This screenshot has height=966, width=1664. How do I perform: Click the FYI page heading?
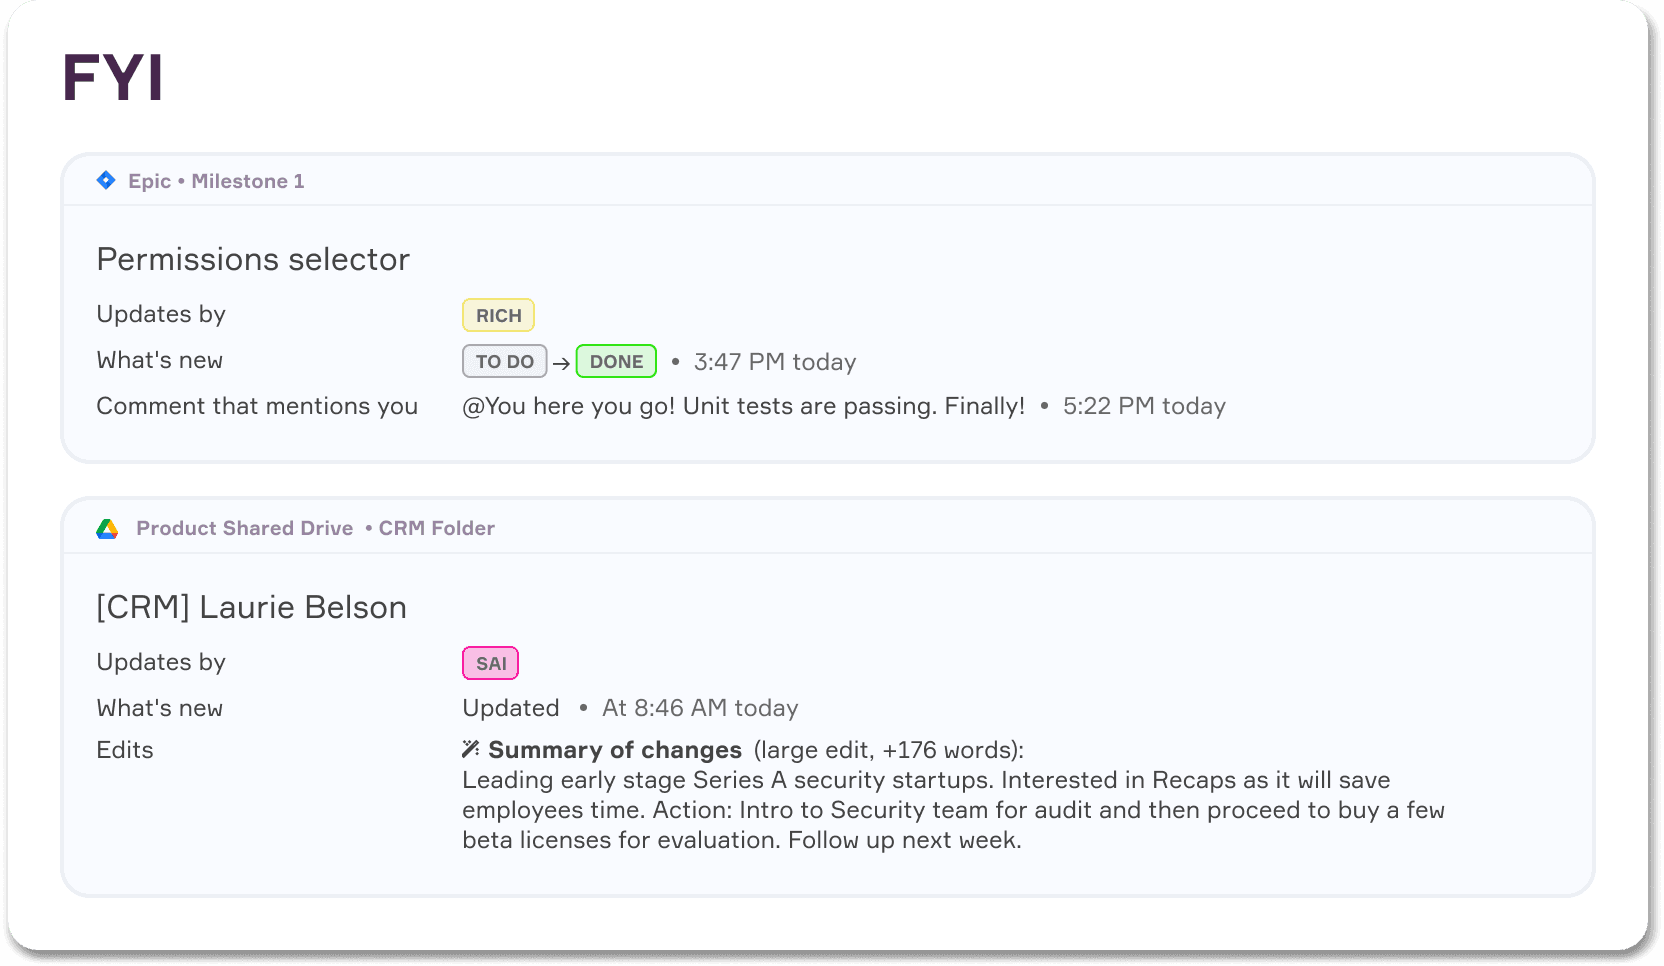[113, 78]
